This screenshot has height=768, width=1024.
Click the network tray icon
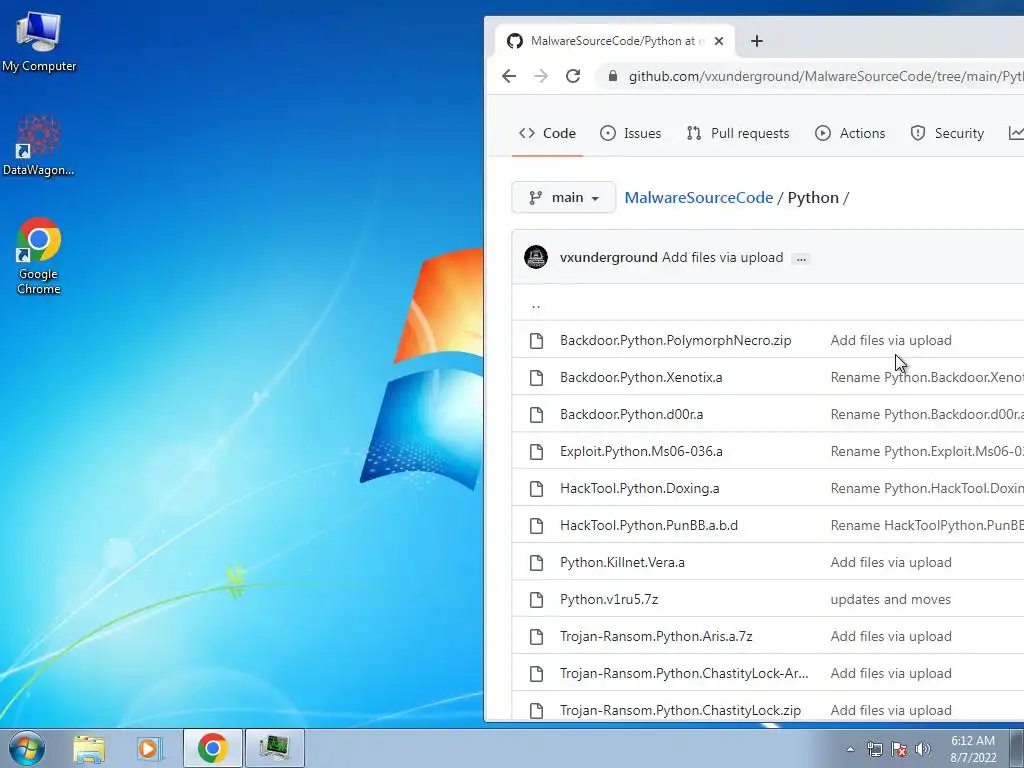[x=874, y=749]
